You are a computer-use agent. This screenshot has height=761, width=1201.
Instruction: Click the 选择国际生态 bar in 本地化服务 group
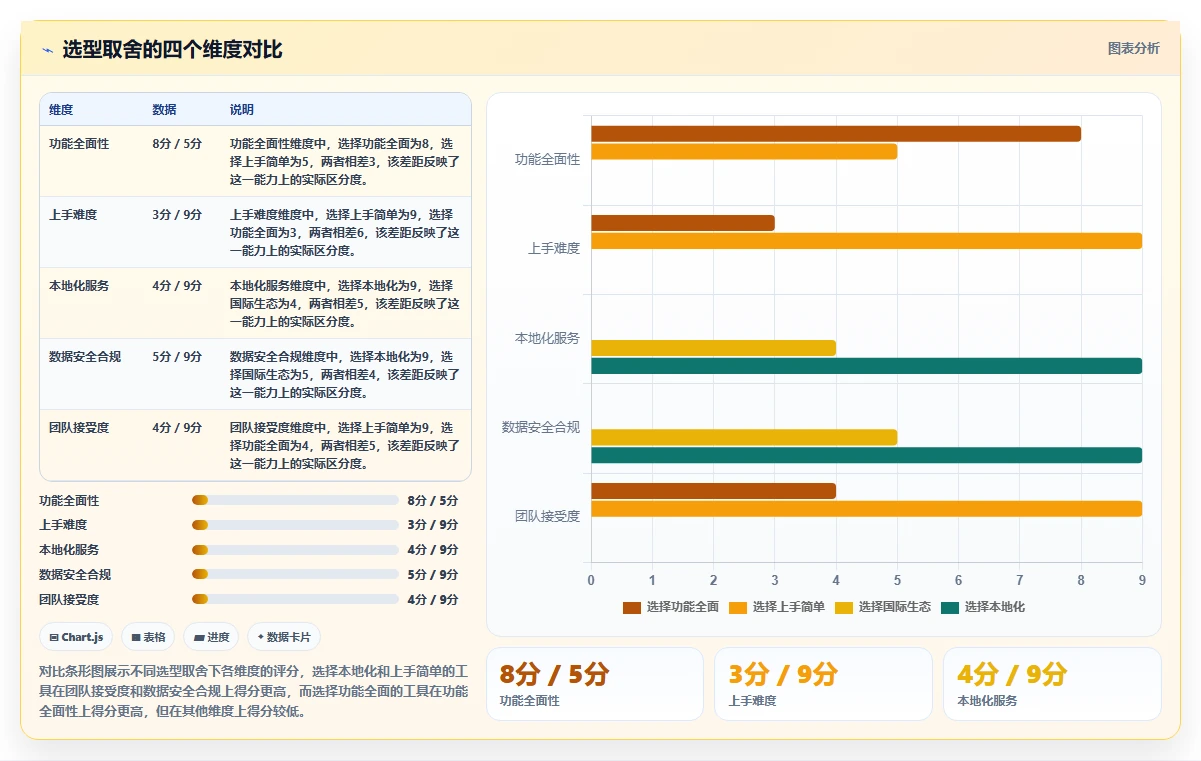(x=713, y=348)
